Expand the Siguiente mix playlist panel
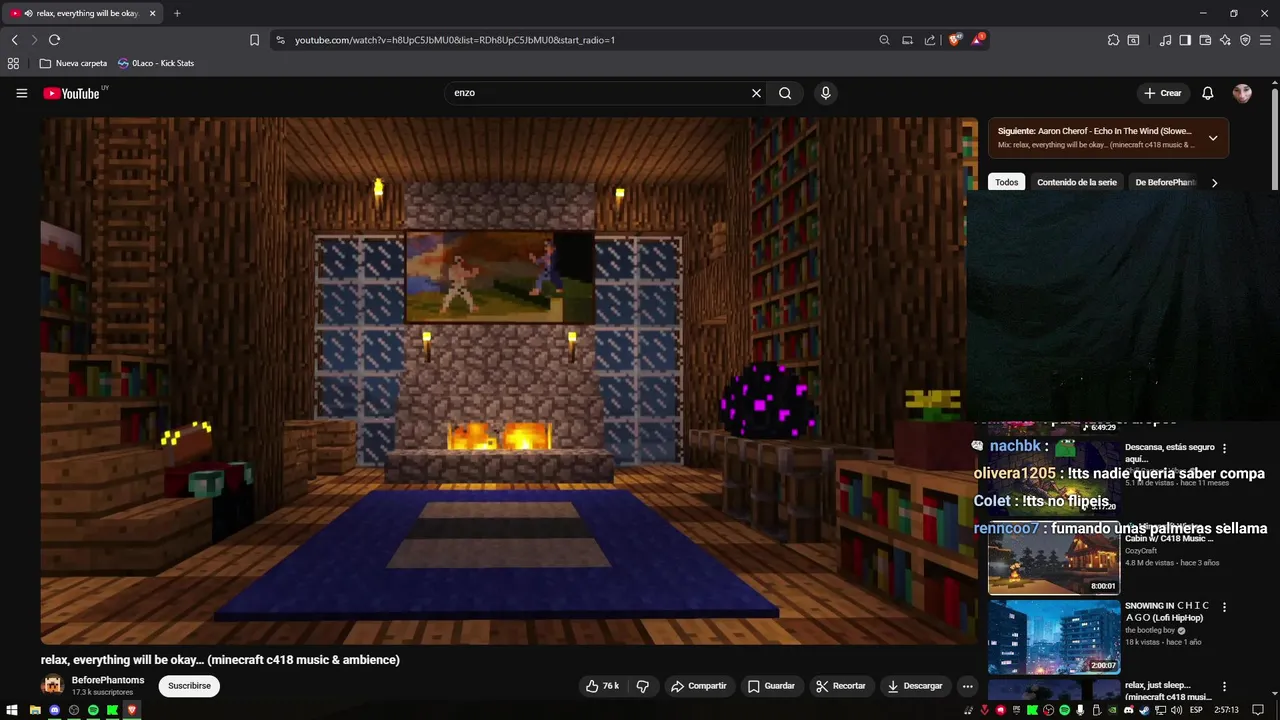 [x=1213, y=138]
